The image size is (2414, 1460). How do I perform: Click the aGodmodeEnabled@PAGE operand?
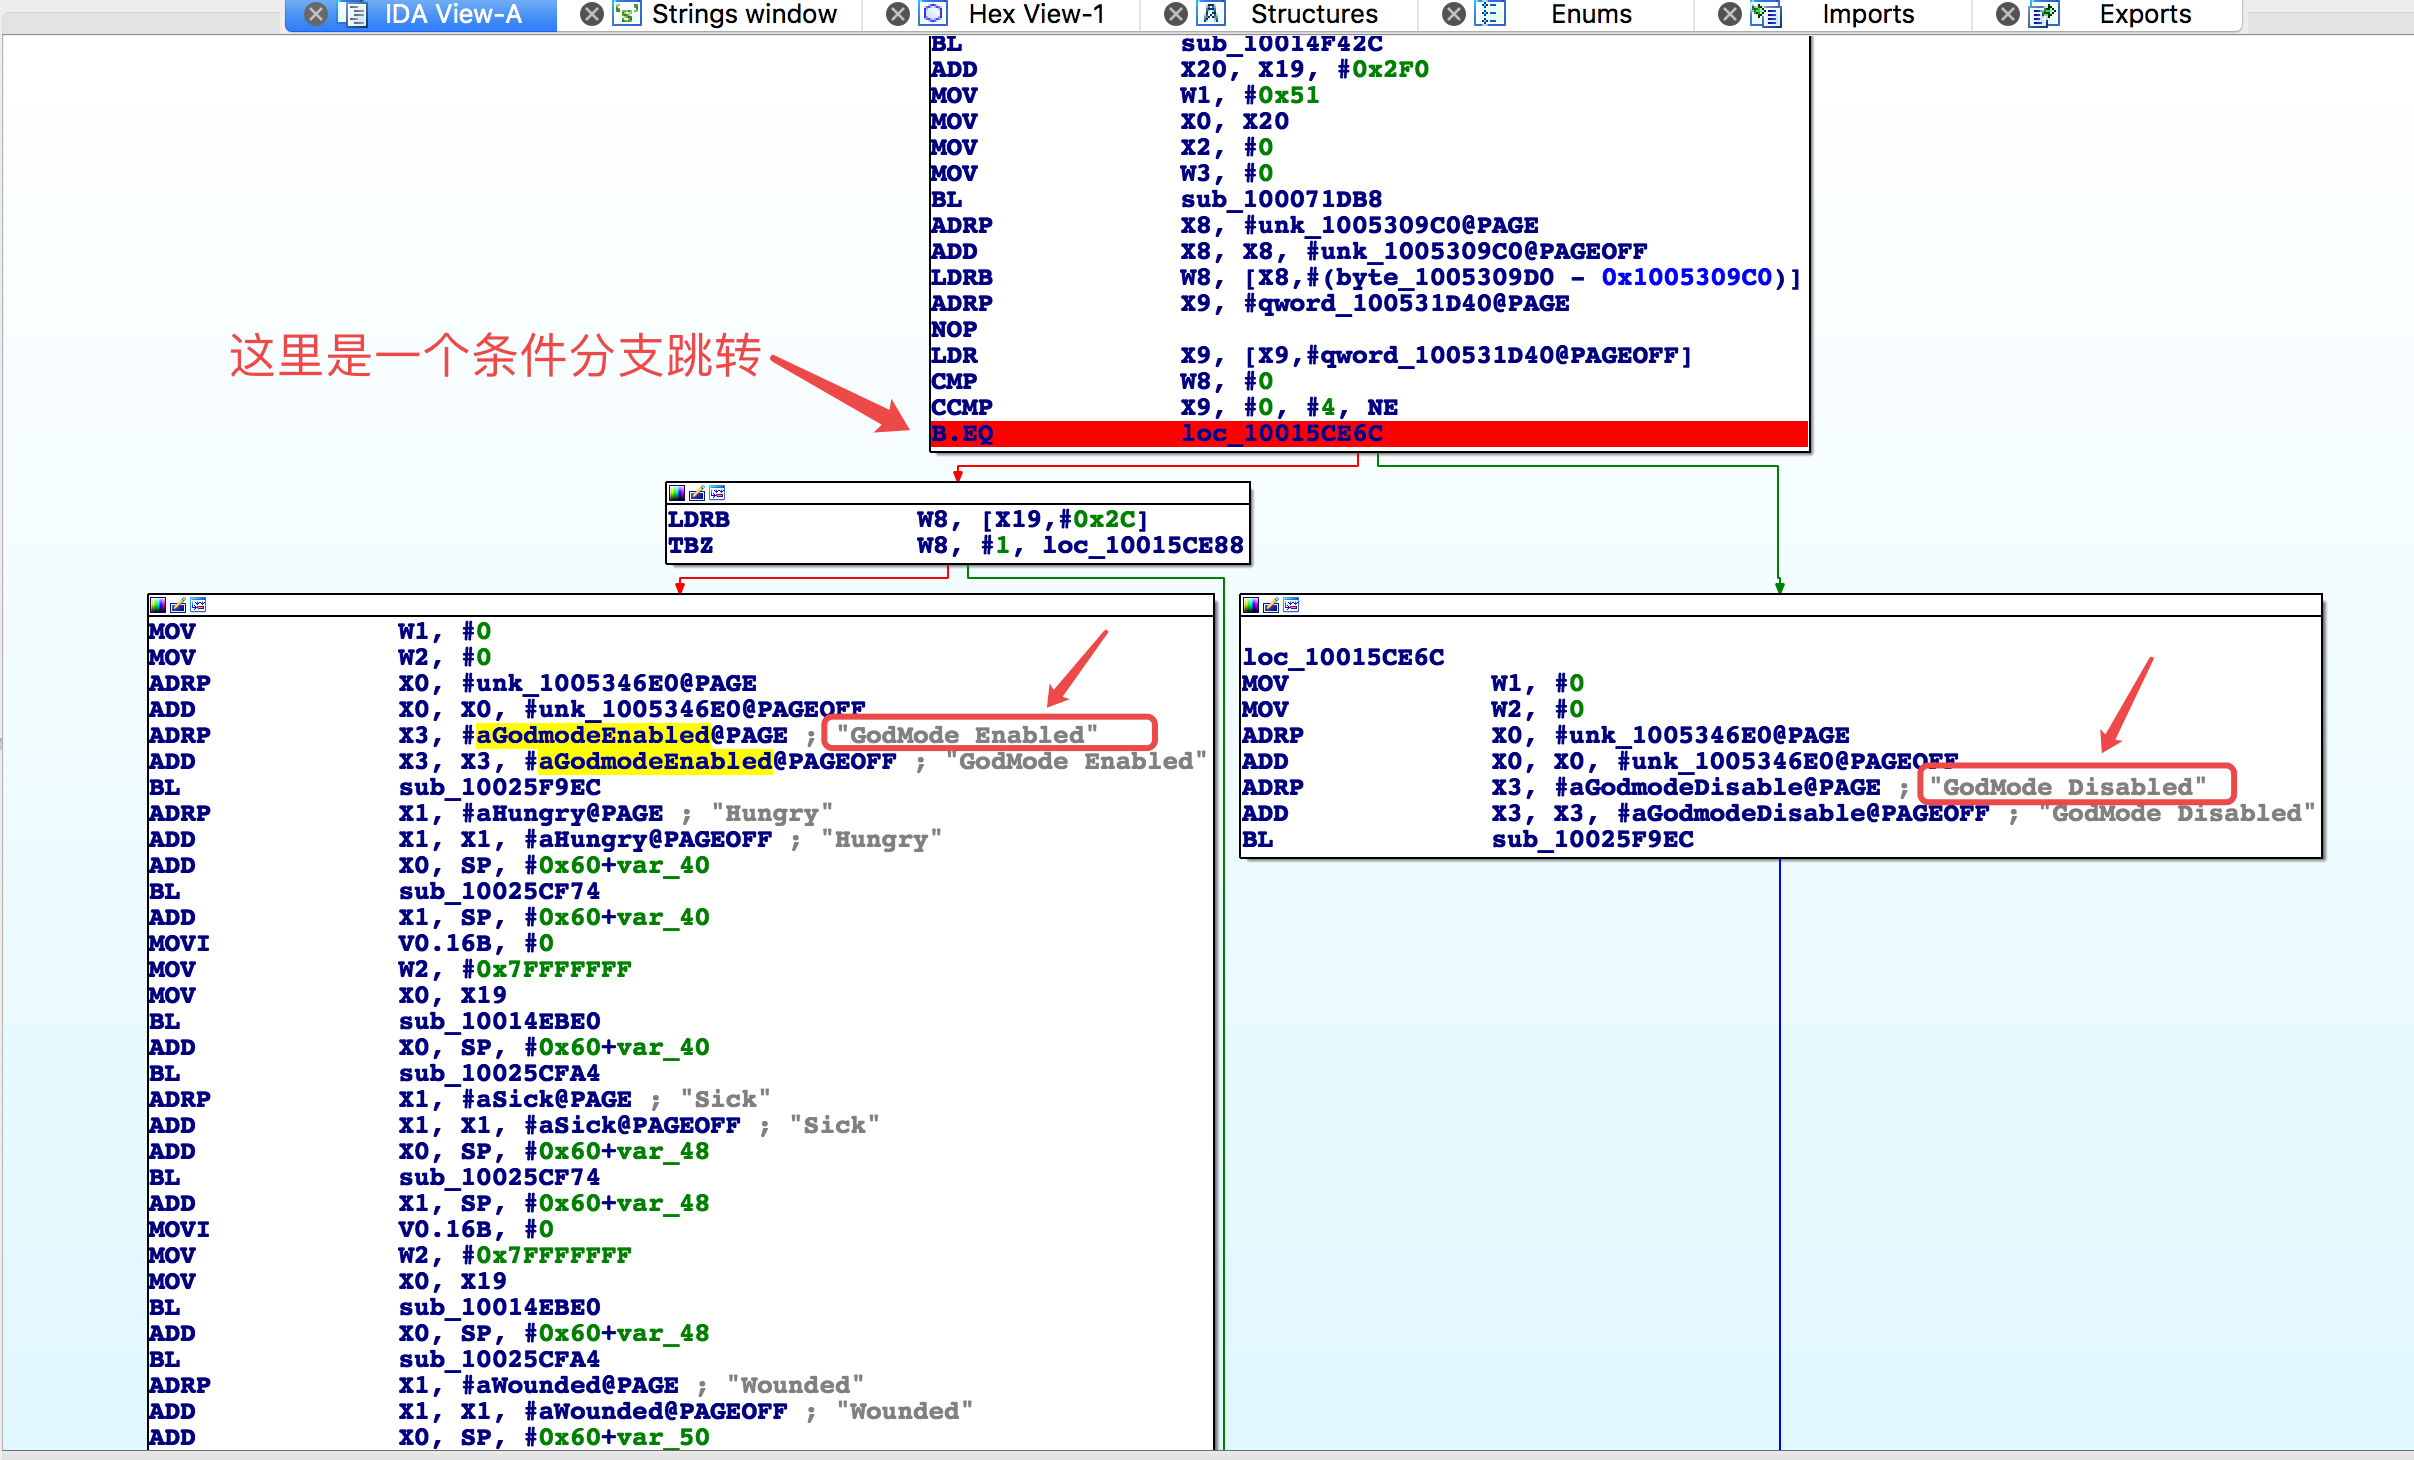coord(630,736)
